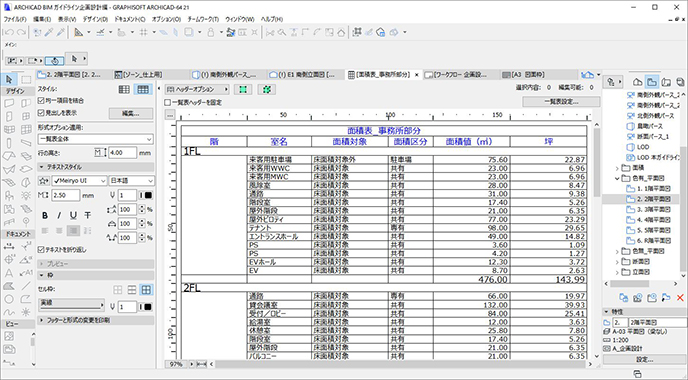Click the black text pen color swatch
The image size is (688, 380).
coord(147,195)
